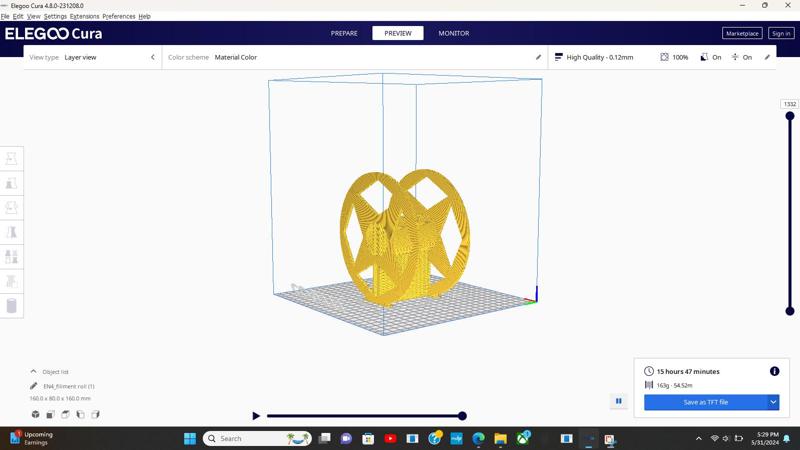The width and height of the screenshot is (800, 450).
Task: Show hidden system tray icons
Action: (x=698, y=438)
